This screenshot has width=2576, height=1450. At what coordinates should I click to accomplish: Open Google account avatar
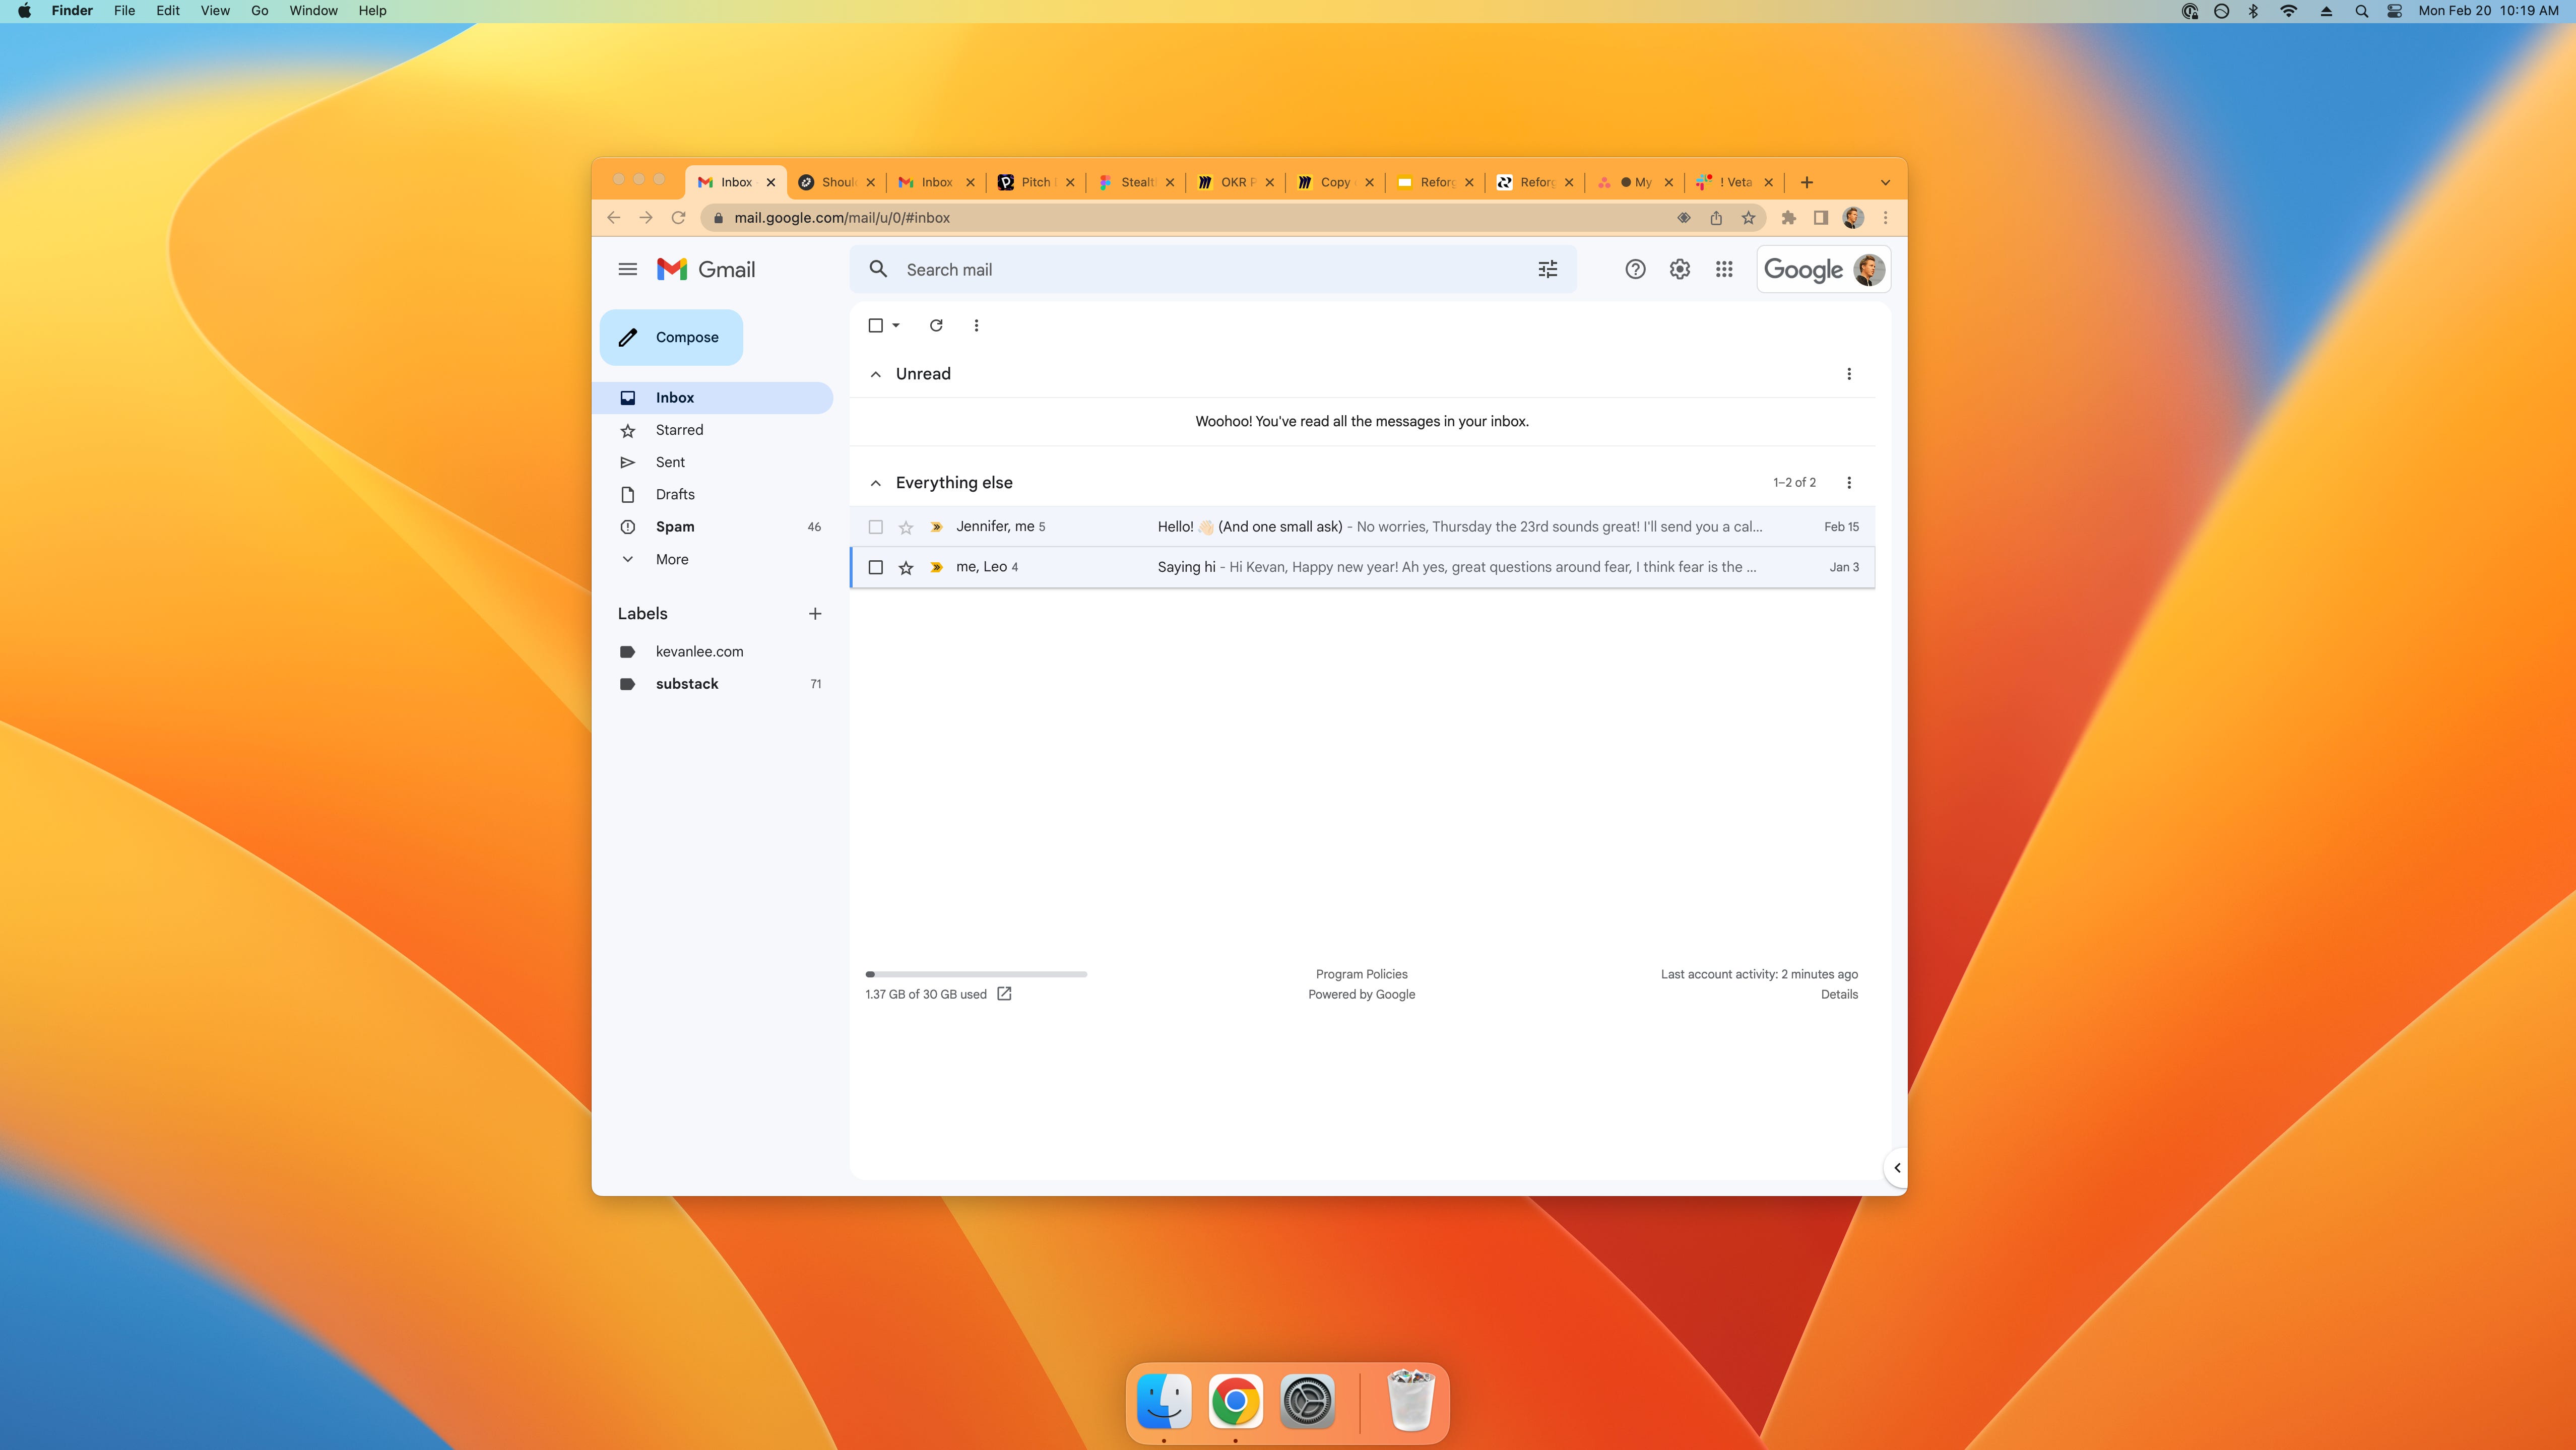pos(1868,269)
